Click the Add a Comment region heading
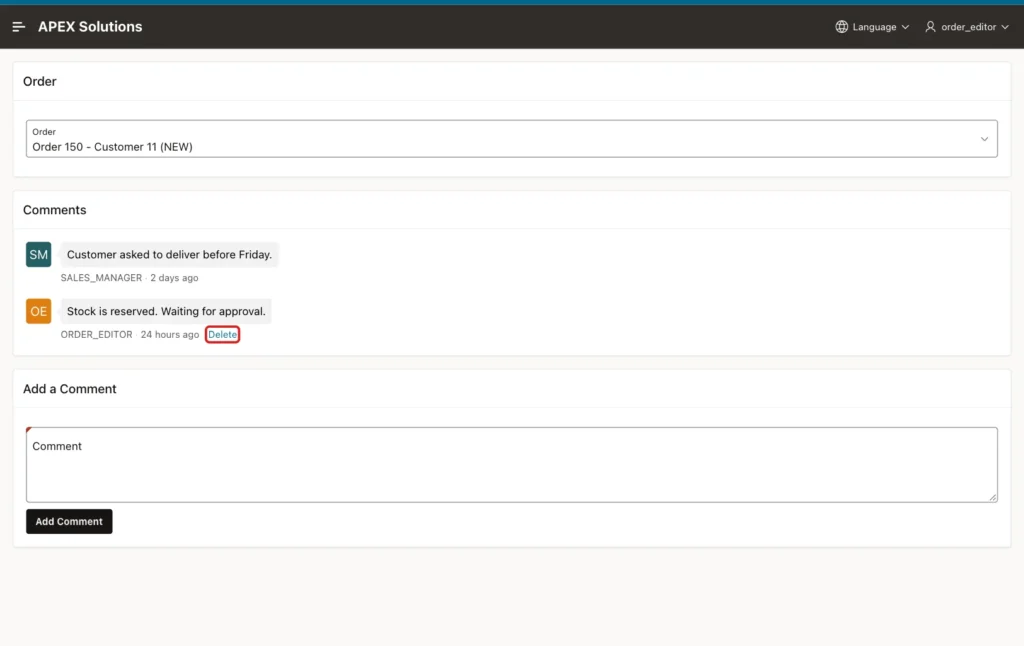1024x646 pixels. pyautogui.click(x=70, y=389)
